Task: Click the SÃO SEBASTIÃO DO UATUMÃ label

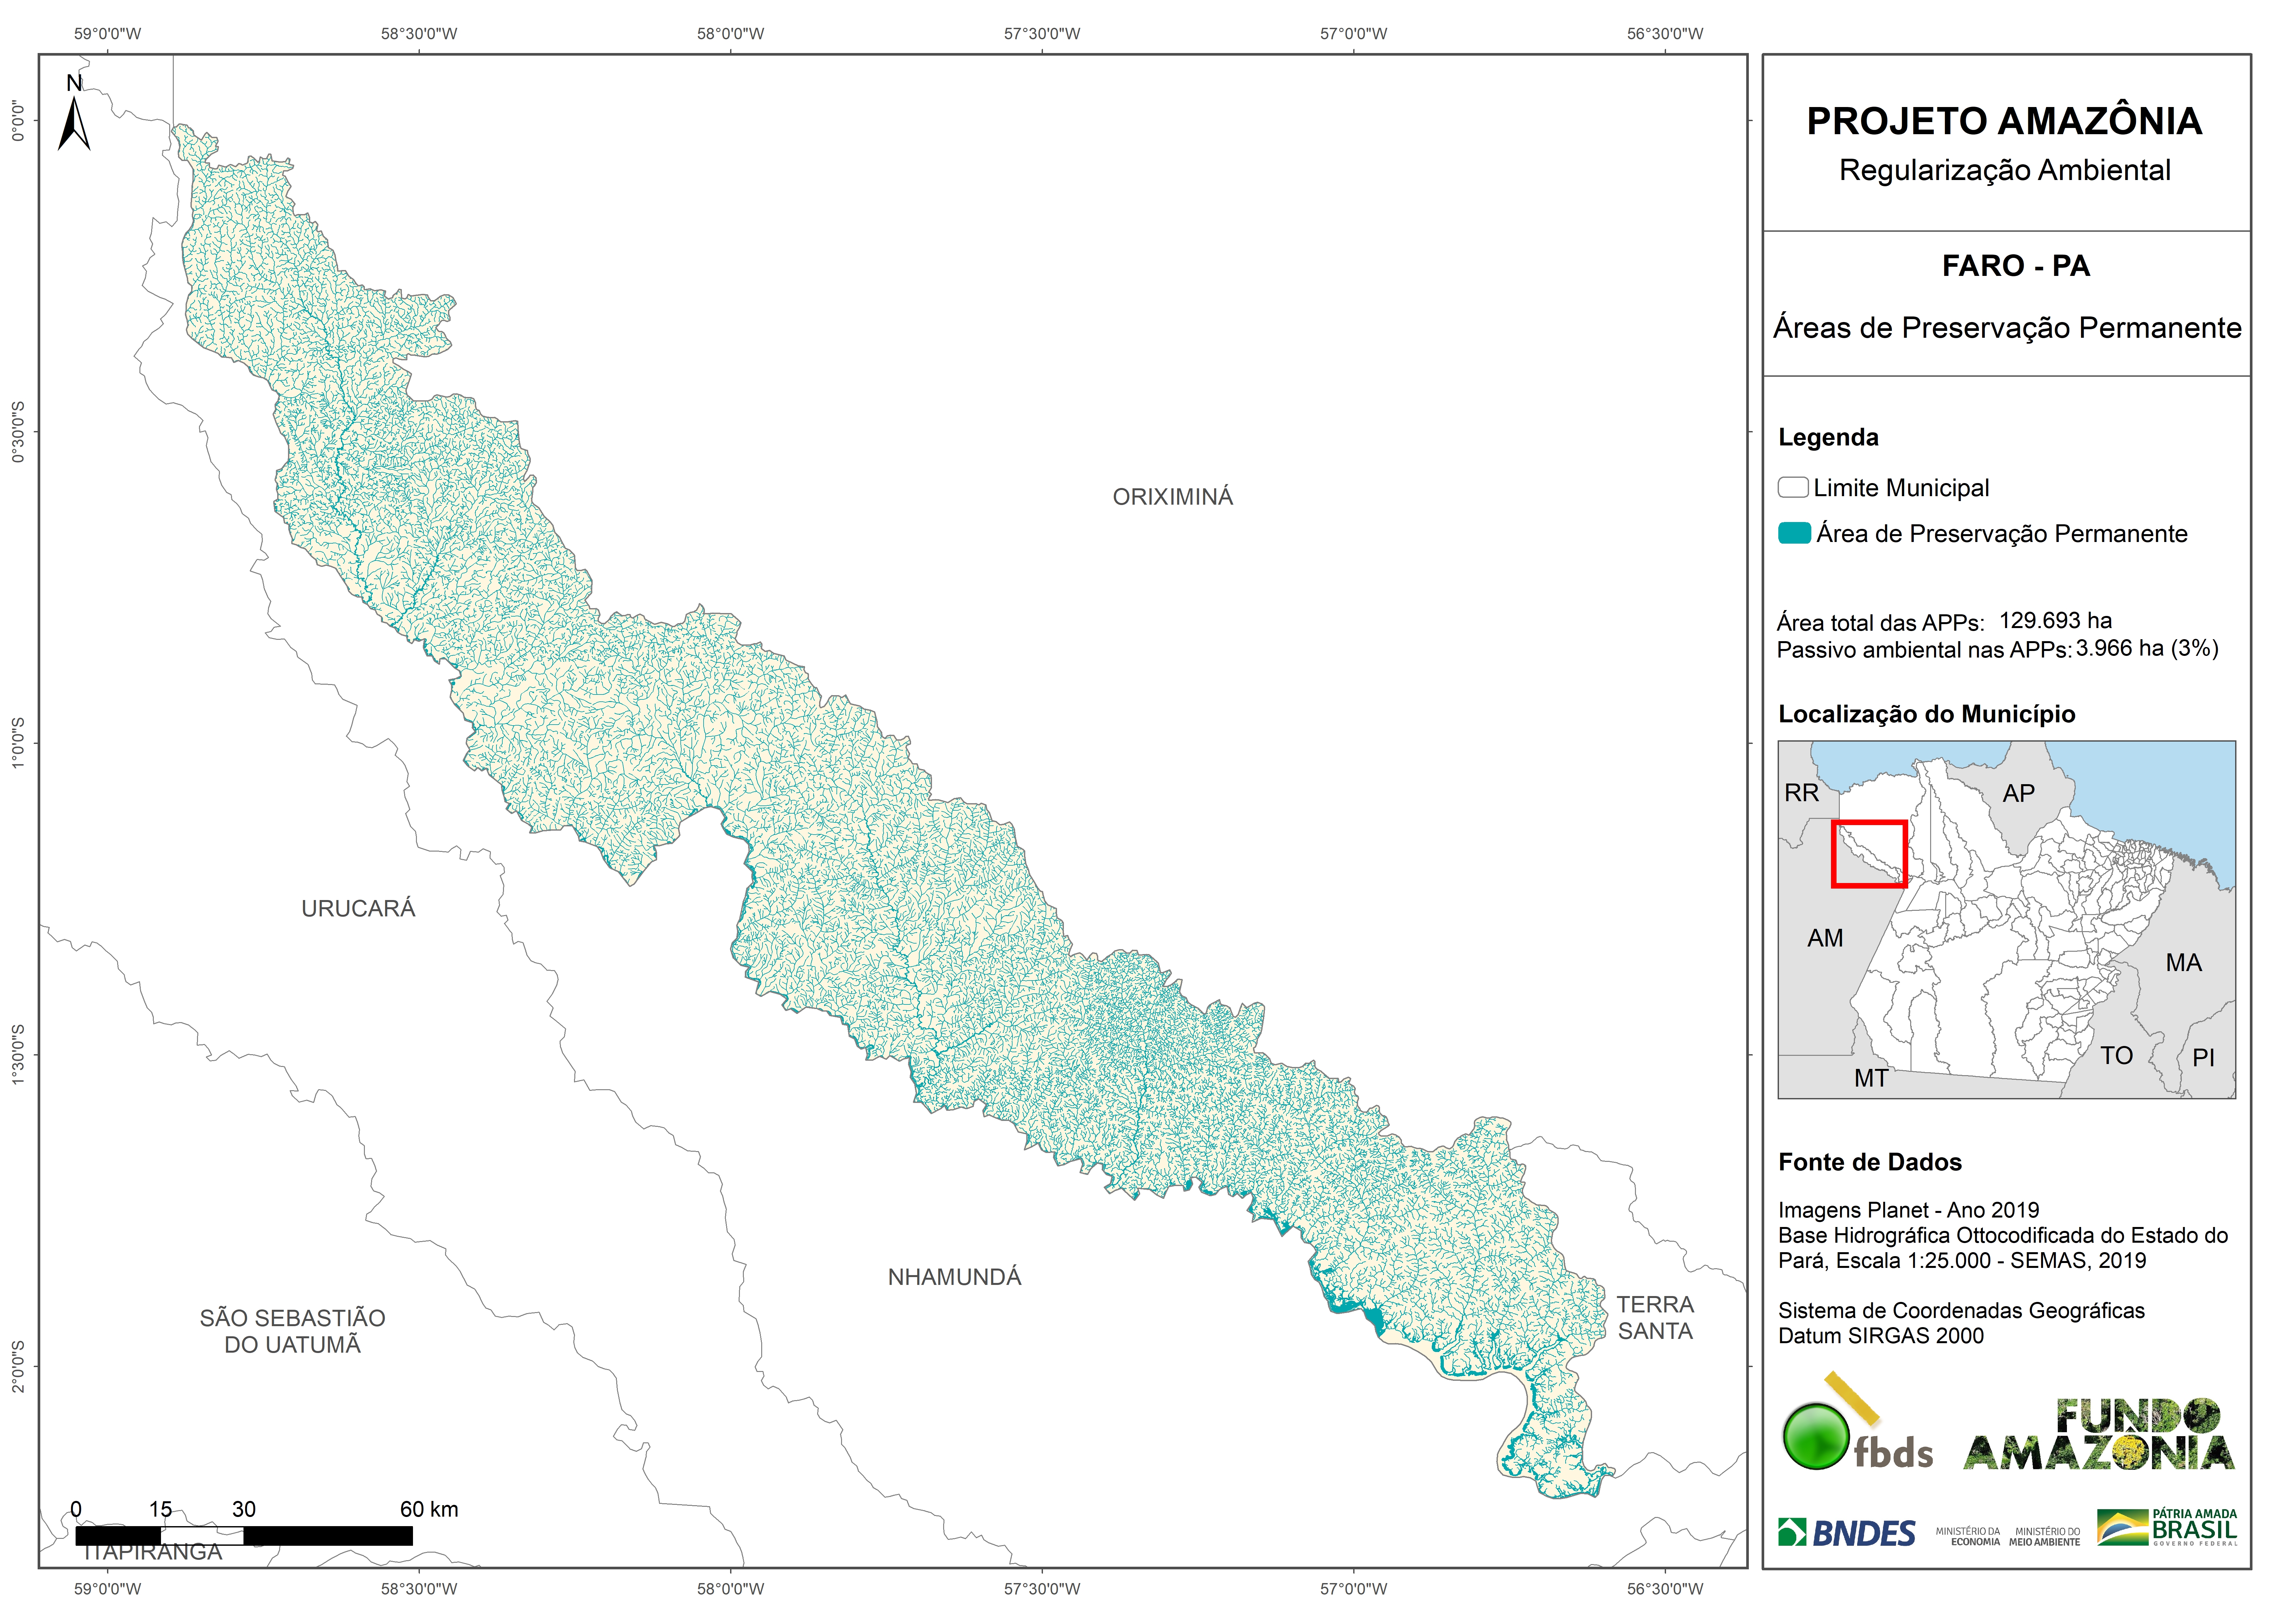Action: (292, 1331)
